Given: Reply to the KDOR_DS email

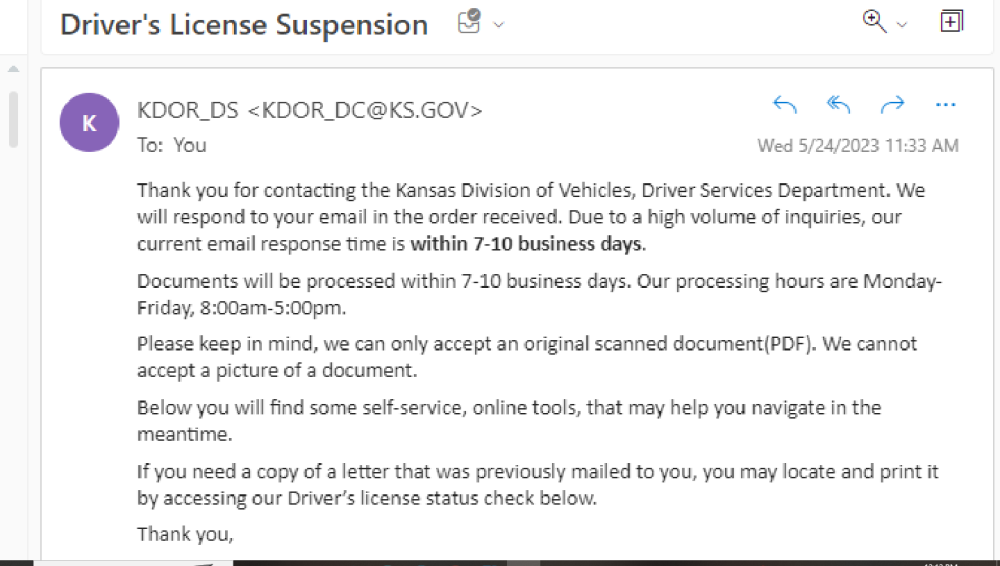Looking at the screenshot, I should click(785, 104).
